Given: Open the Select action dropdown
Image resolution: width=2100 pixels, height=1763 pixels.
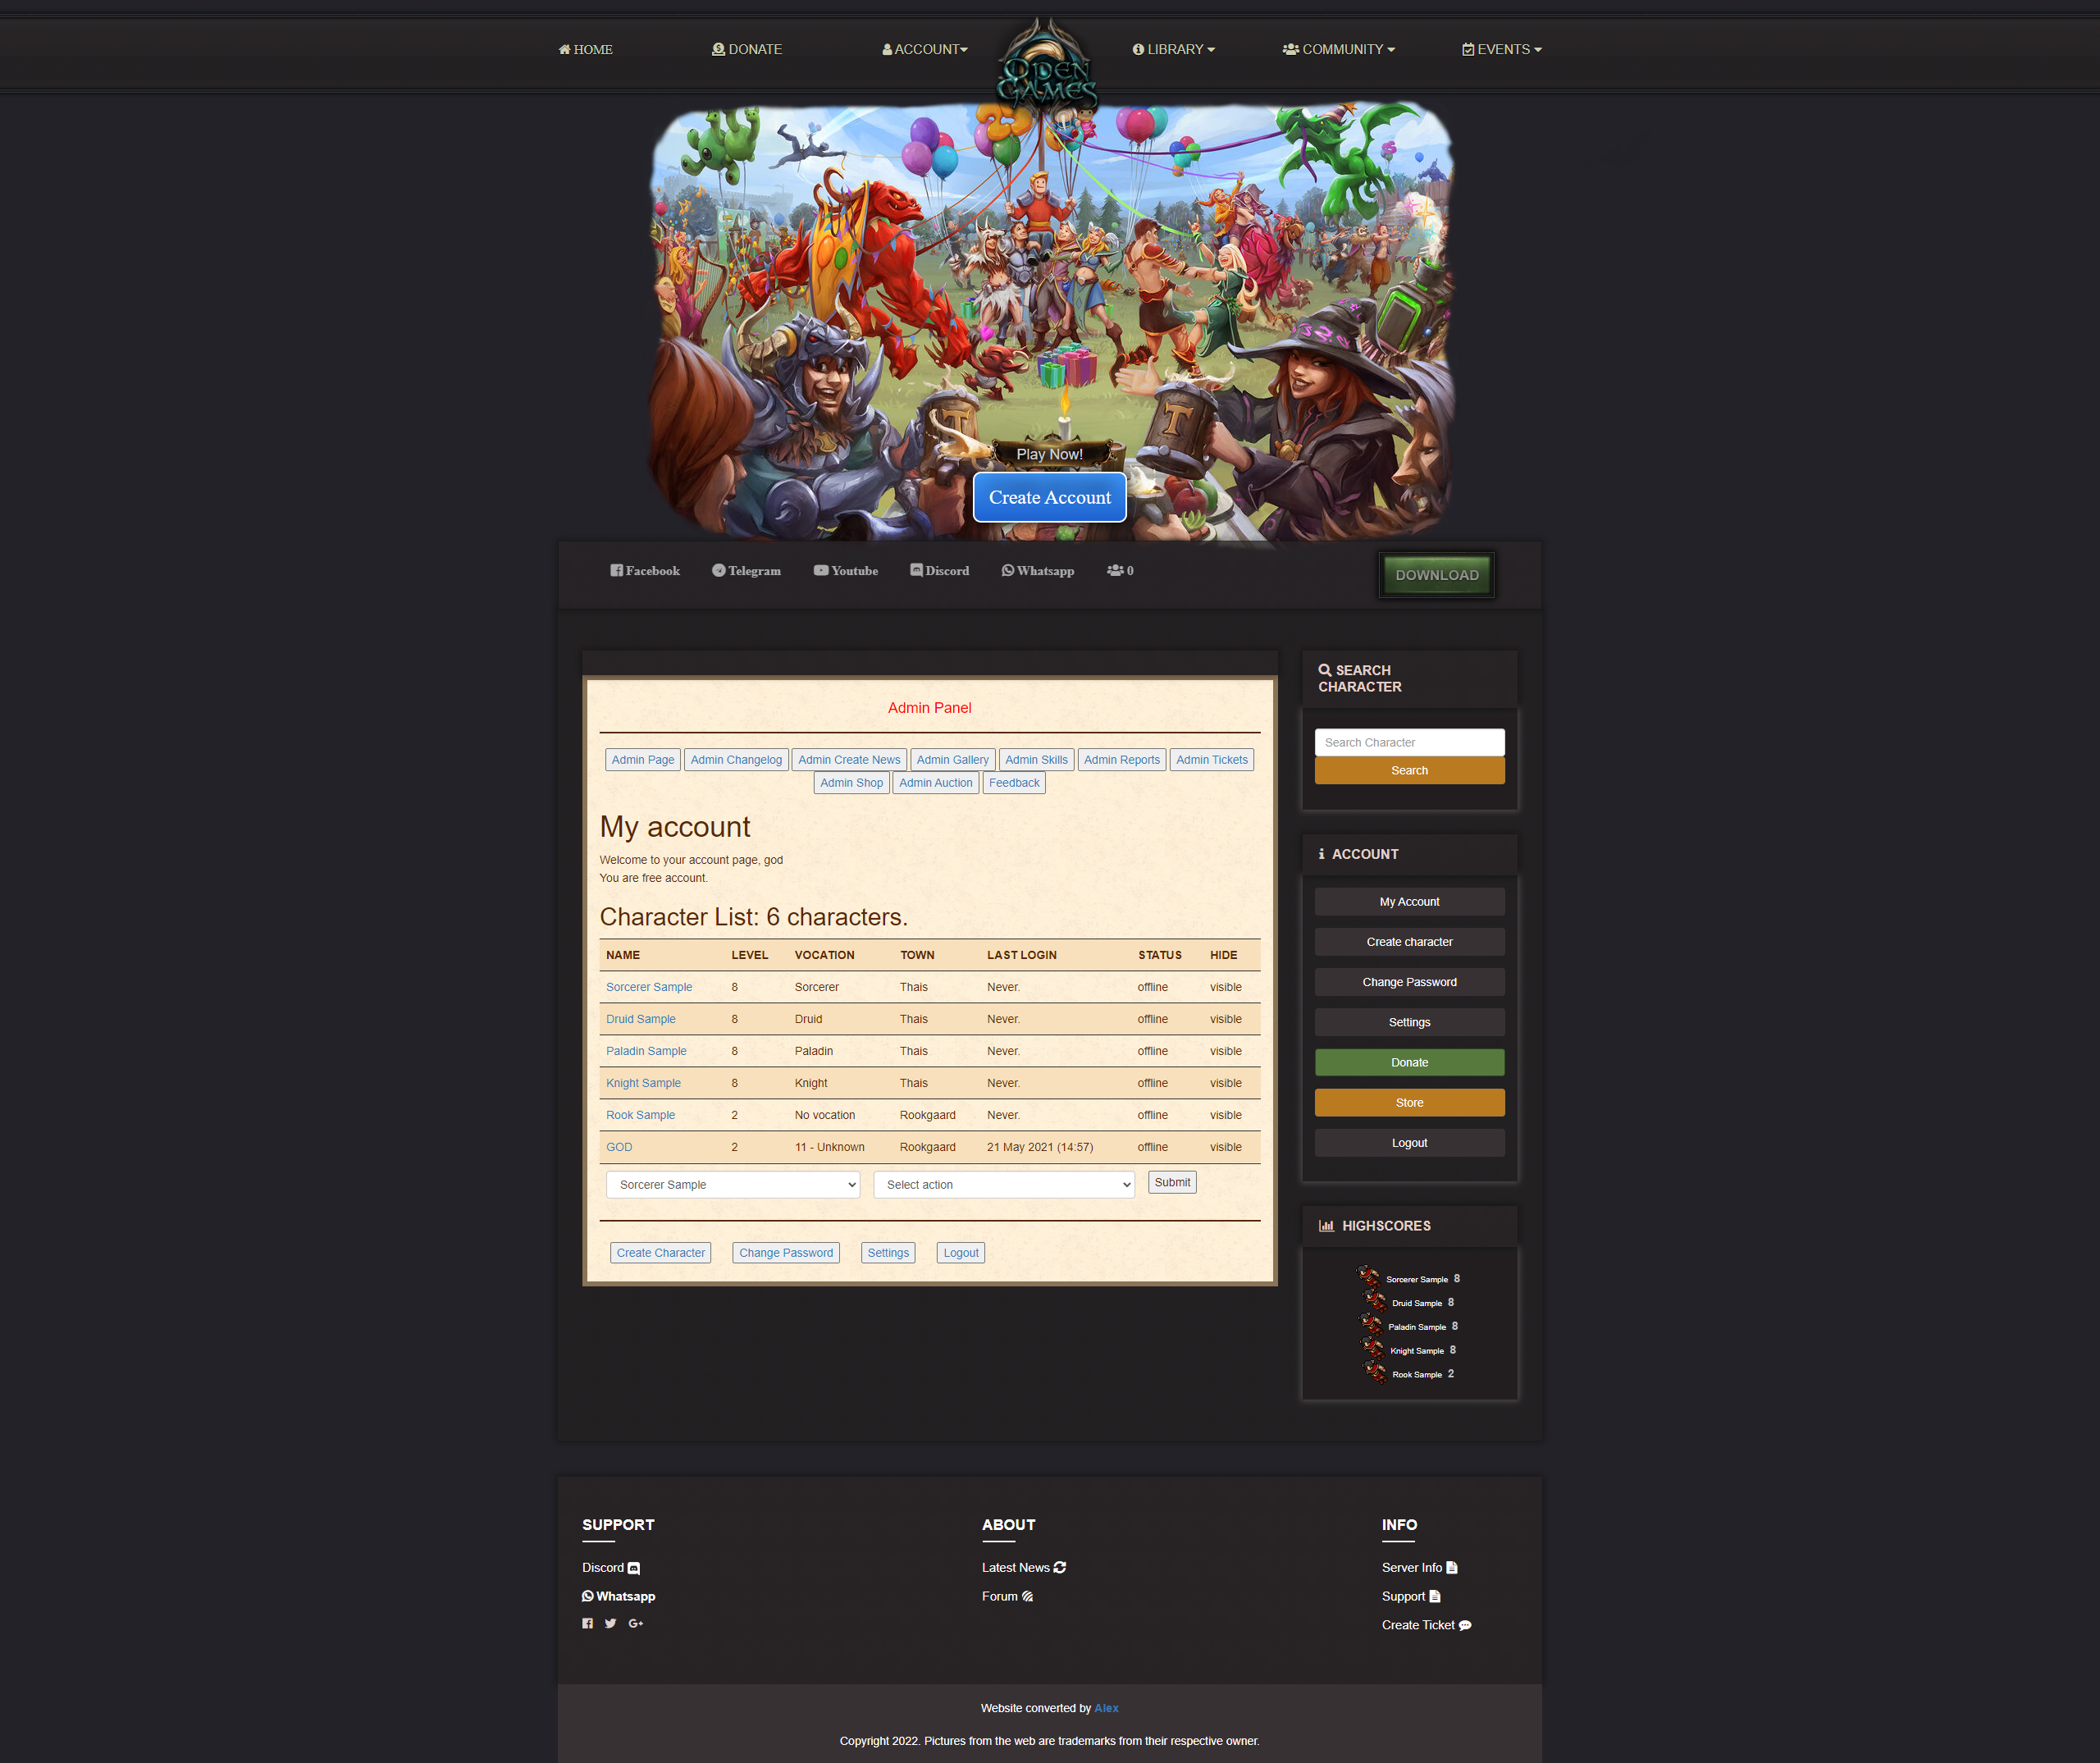Looking at the screenshot, I should point(1004,1184).
